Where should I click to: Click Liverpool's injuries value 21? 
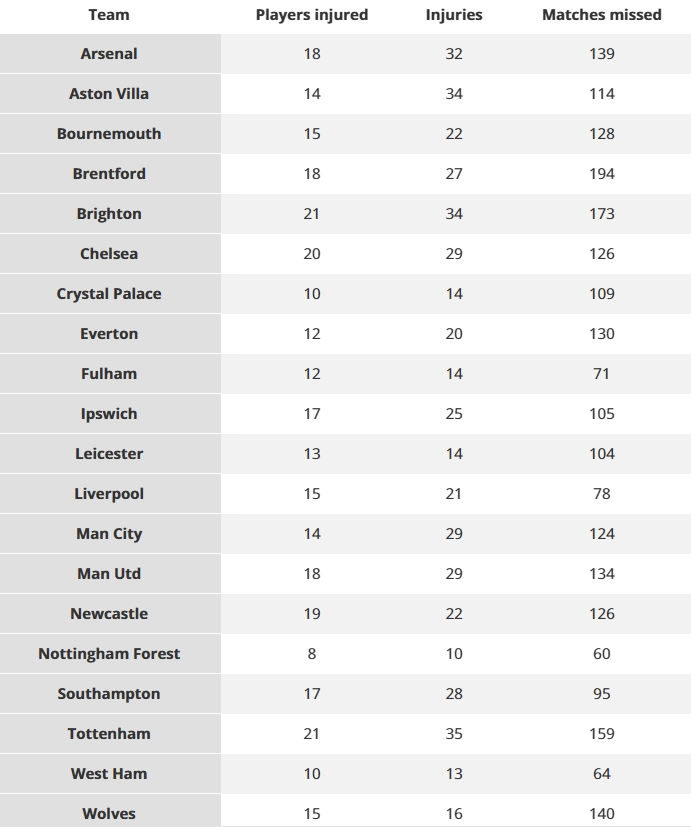(454, 494)
